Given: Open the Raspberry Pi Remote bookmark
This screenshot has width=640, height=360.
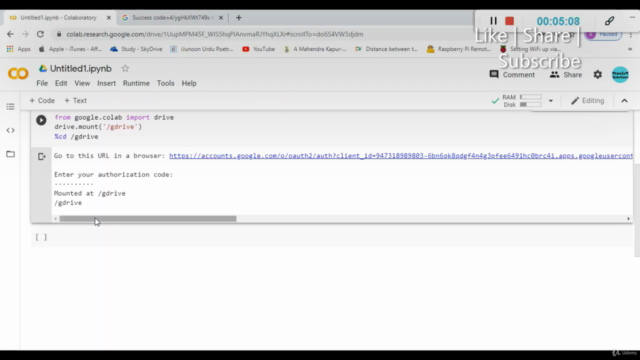Looking at the screenshot, I should [x=458, y=49].
